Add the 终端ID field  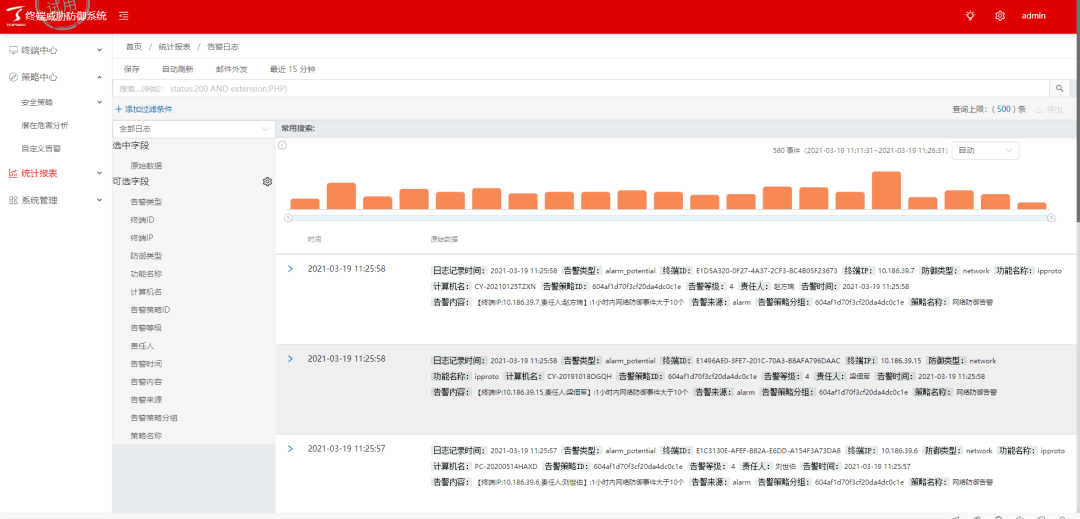143,220
